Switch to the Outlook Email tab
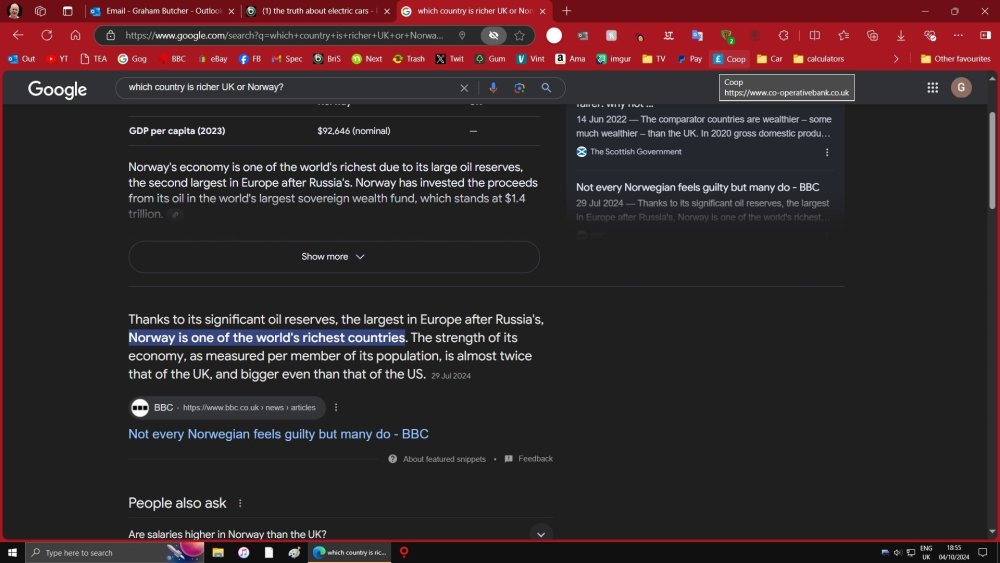 coord(162,11)
